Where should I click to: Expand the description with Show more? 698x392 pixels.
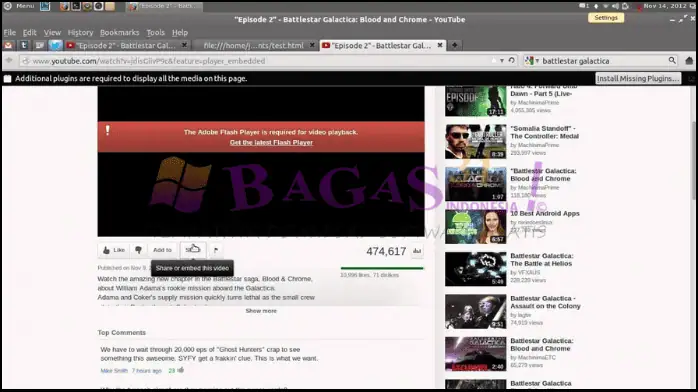(261, 311)
